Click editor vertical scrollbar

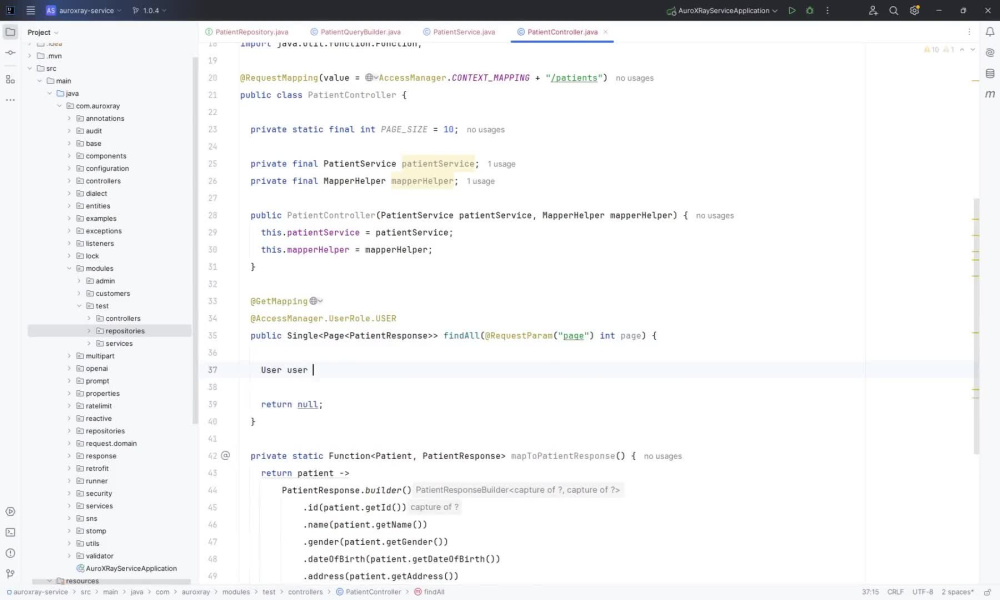click(x=976, y=326)
